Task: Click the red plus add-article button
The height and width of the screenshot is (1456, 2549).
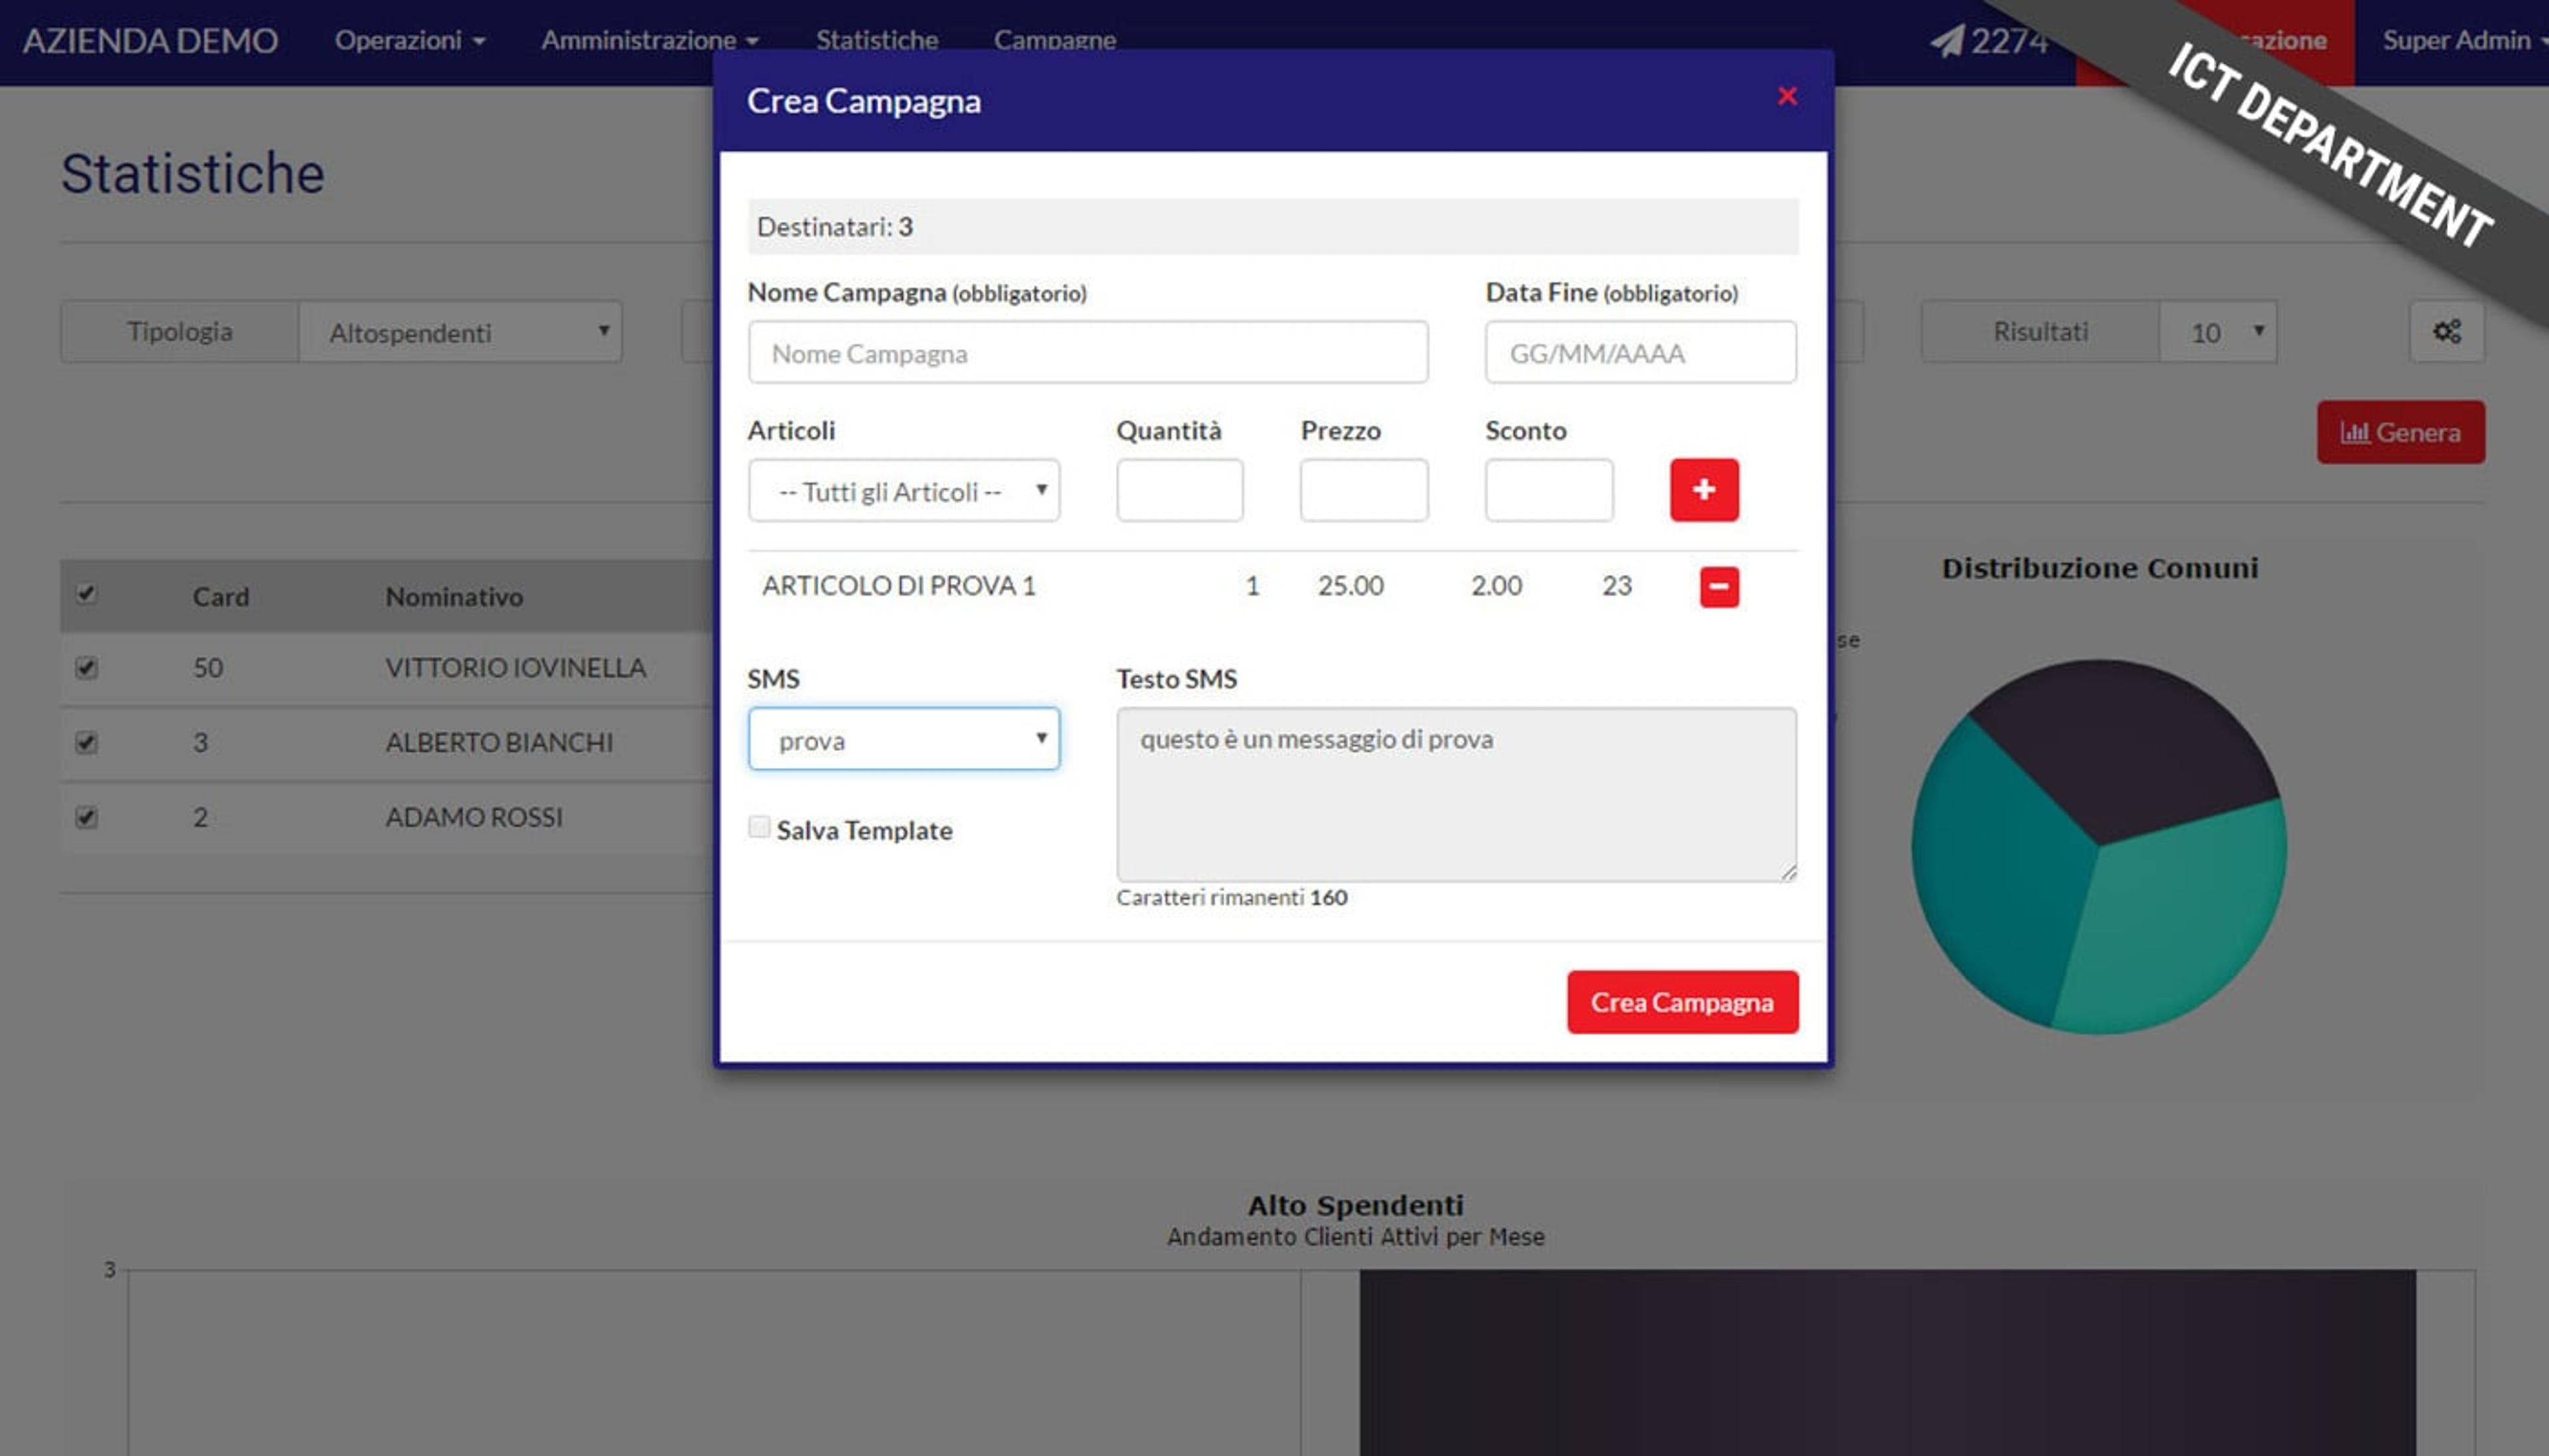Action: 1704,490
